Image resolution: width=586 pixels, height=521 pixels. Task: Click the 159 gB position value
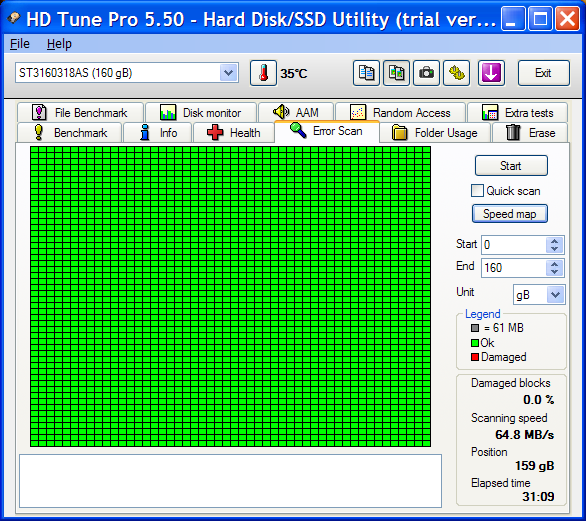[x=535, y=466]
